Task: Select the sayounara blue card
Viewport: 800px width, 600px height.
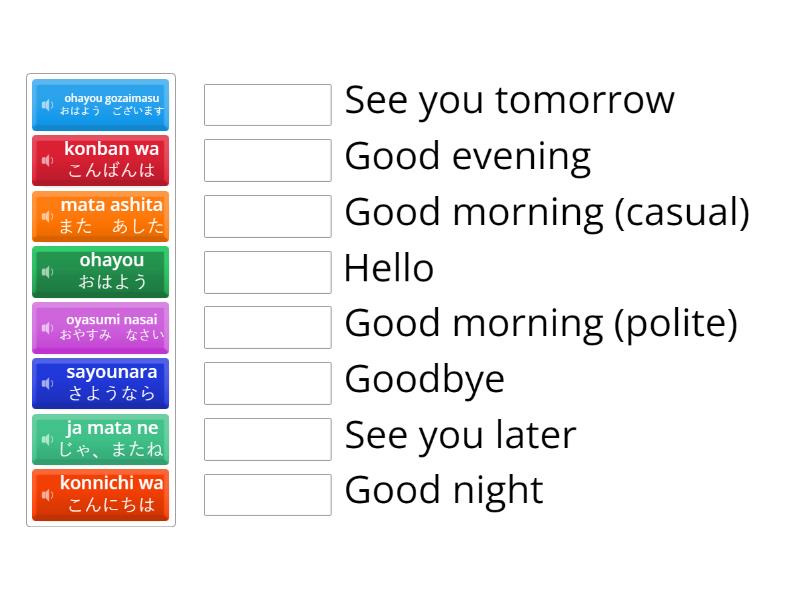Action: point(100,383)
